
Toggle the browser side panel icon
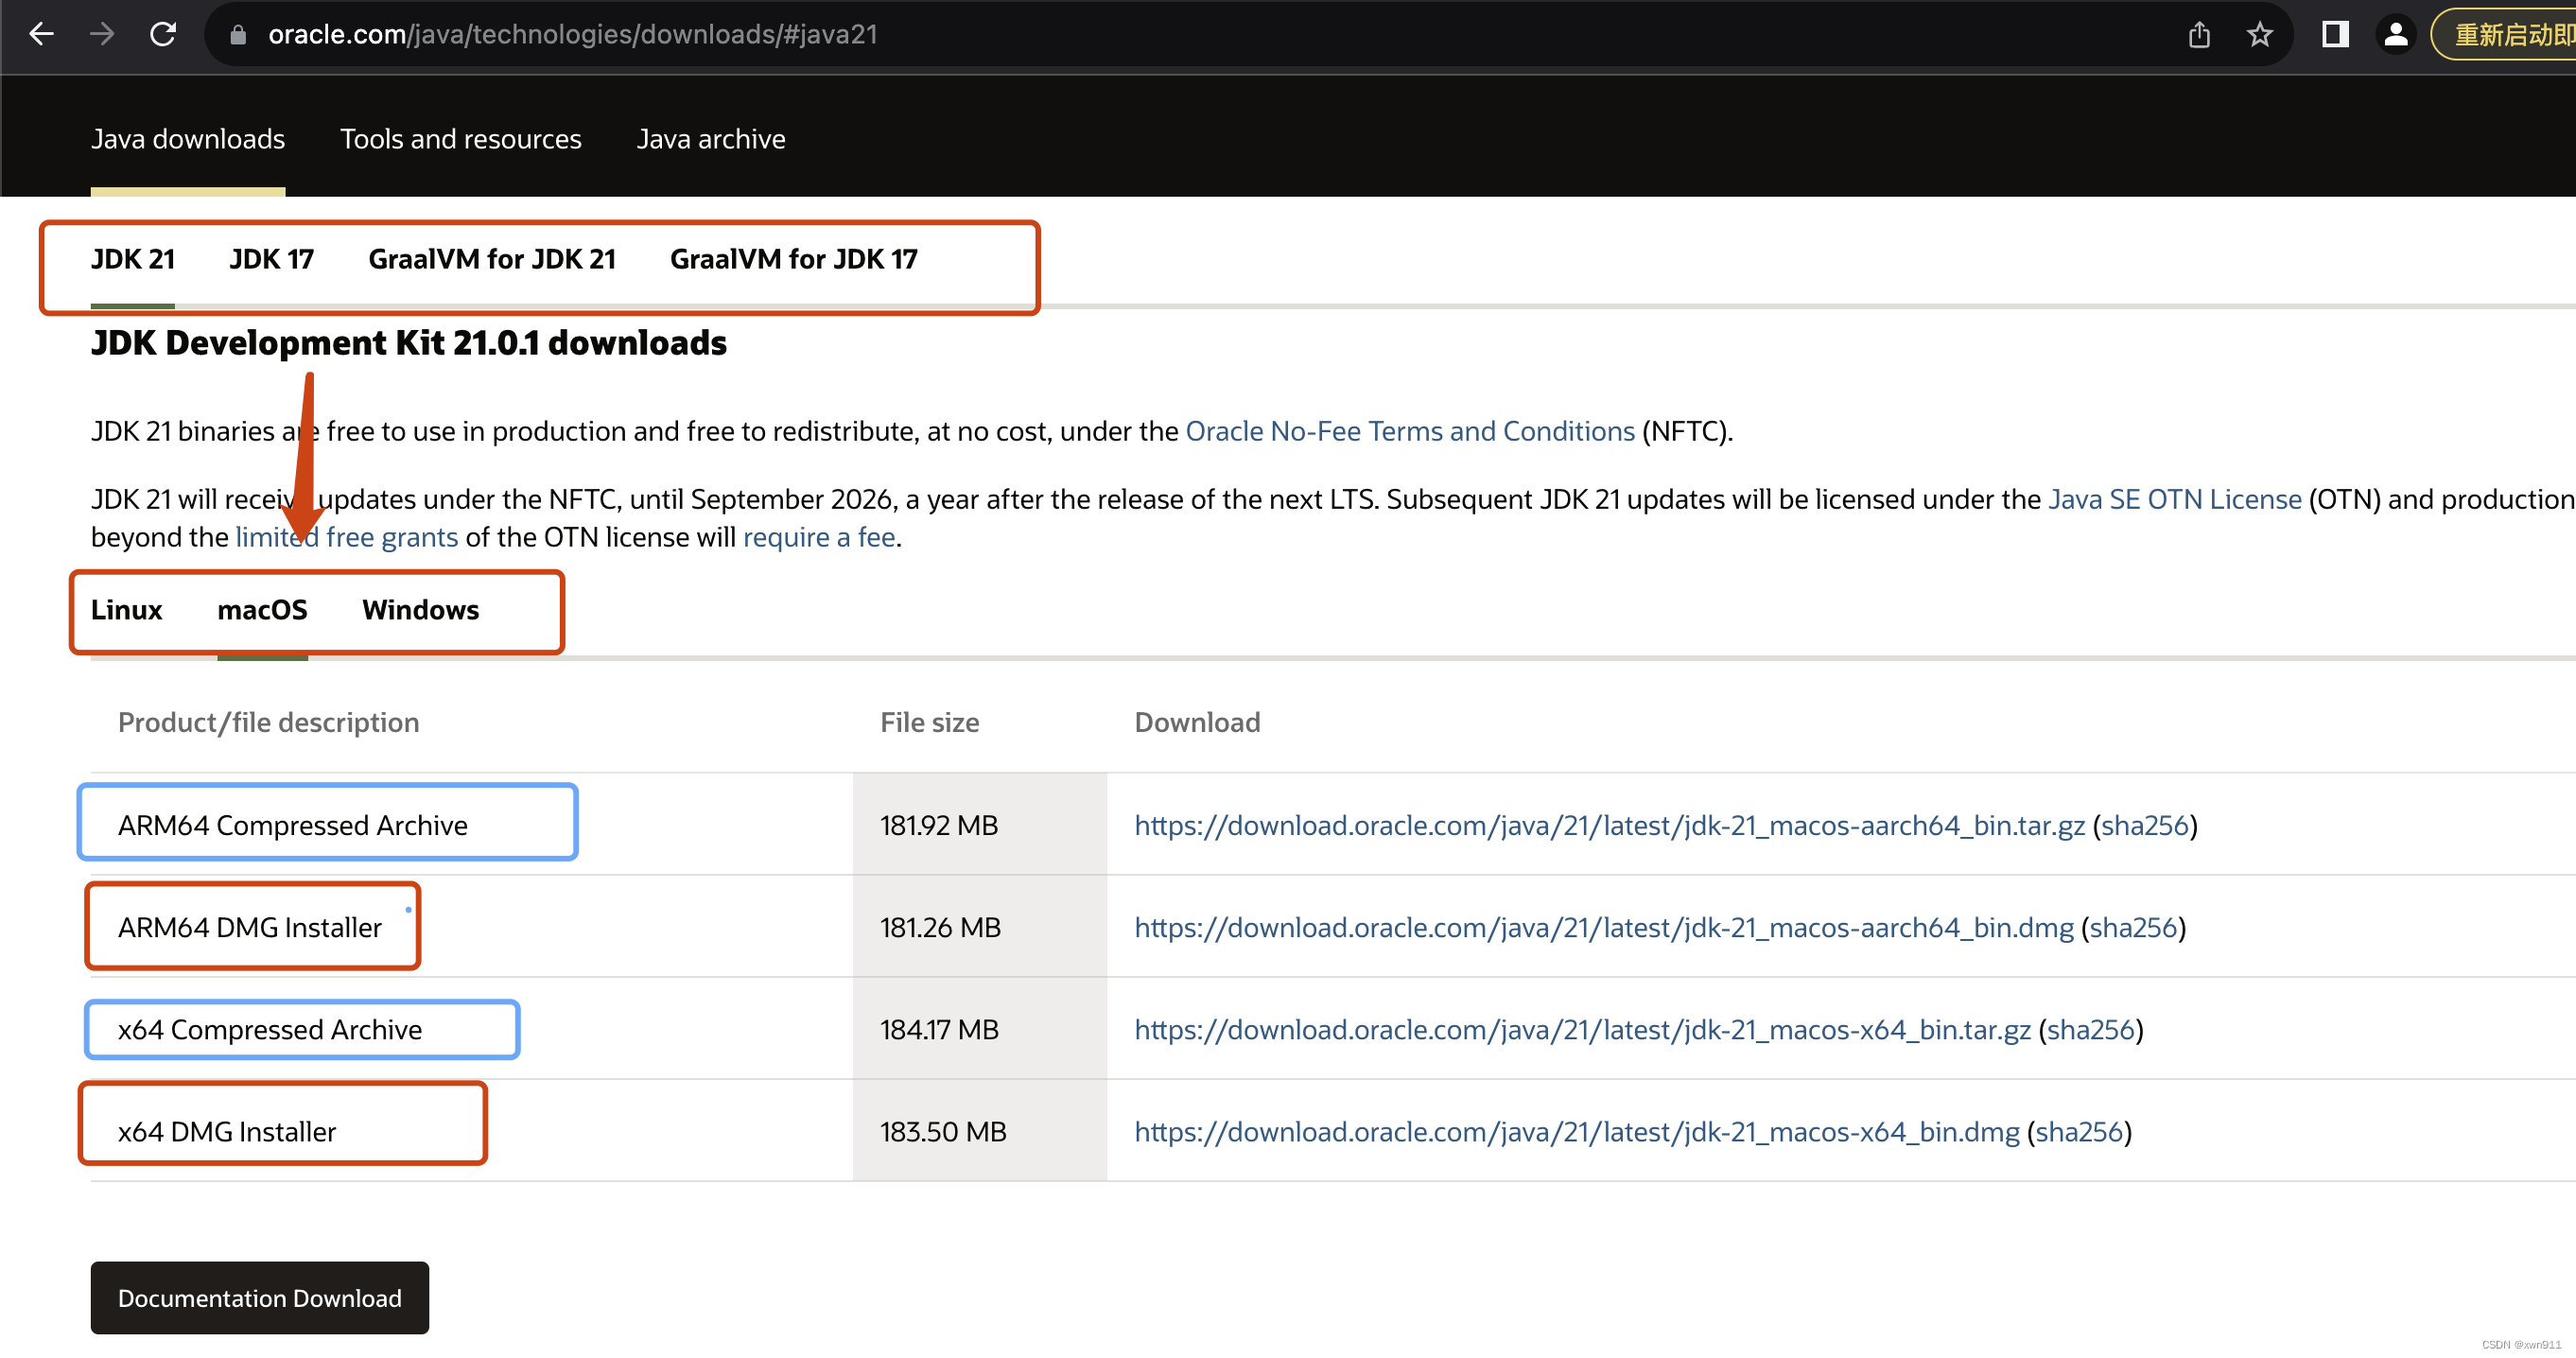[2334, 35]
